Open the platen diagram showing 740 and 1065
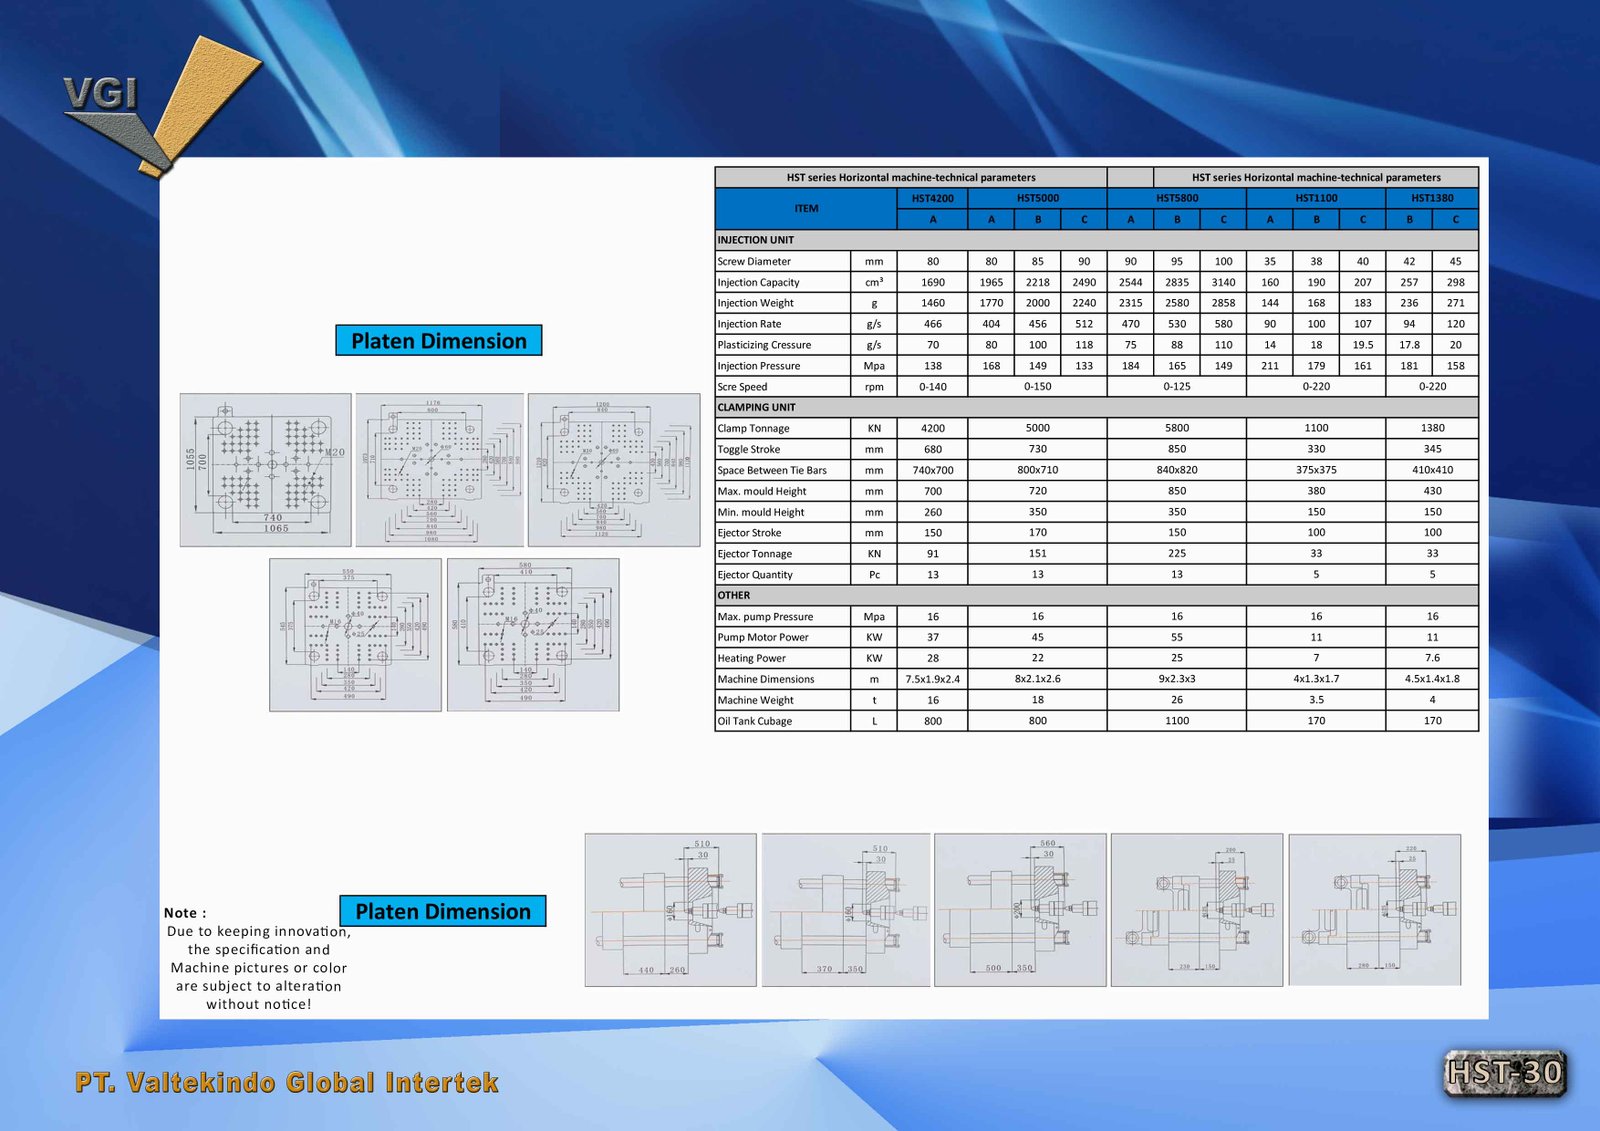Image resolution: width=1600 pixels, height=1131 pixels. 265,470
